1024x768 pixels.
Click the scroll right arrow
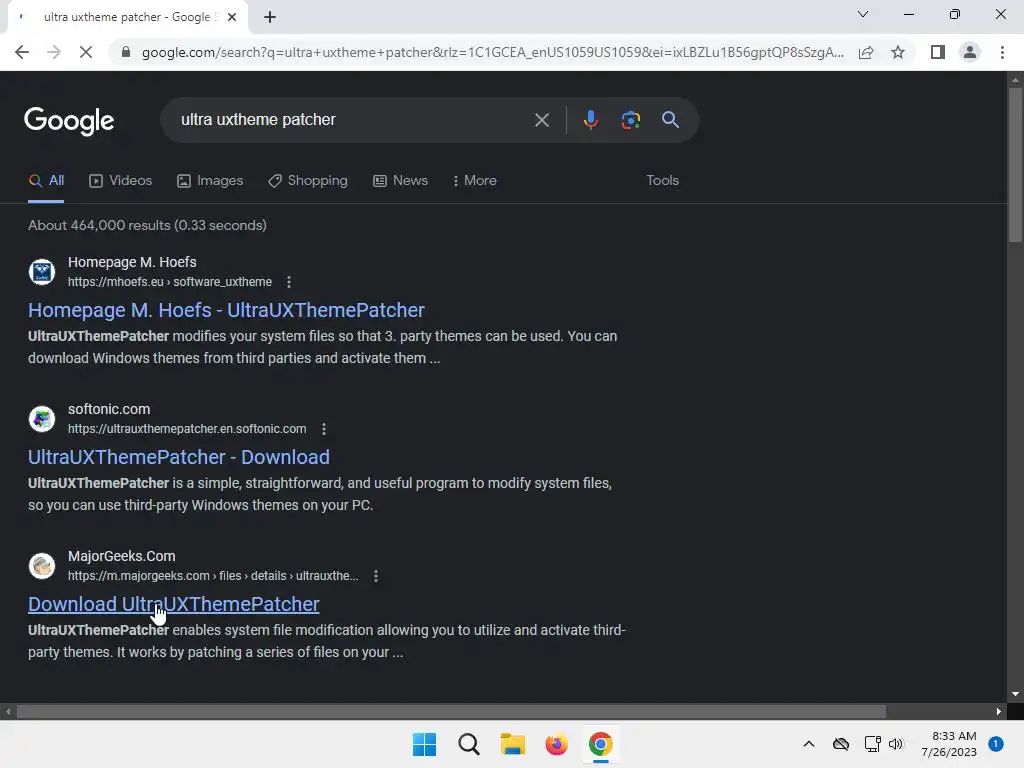tap(999, 711)
